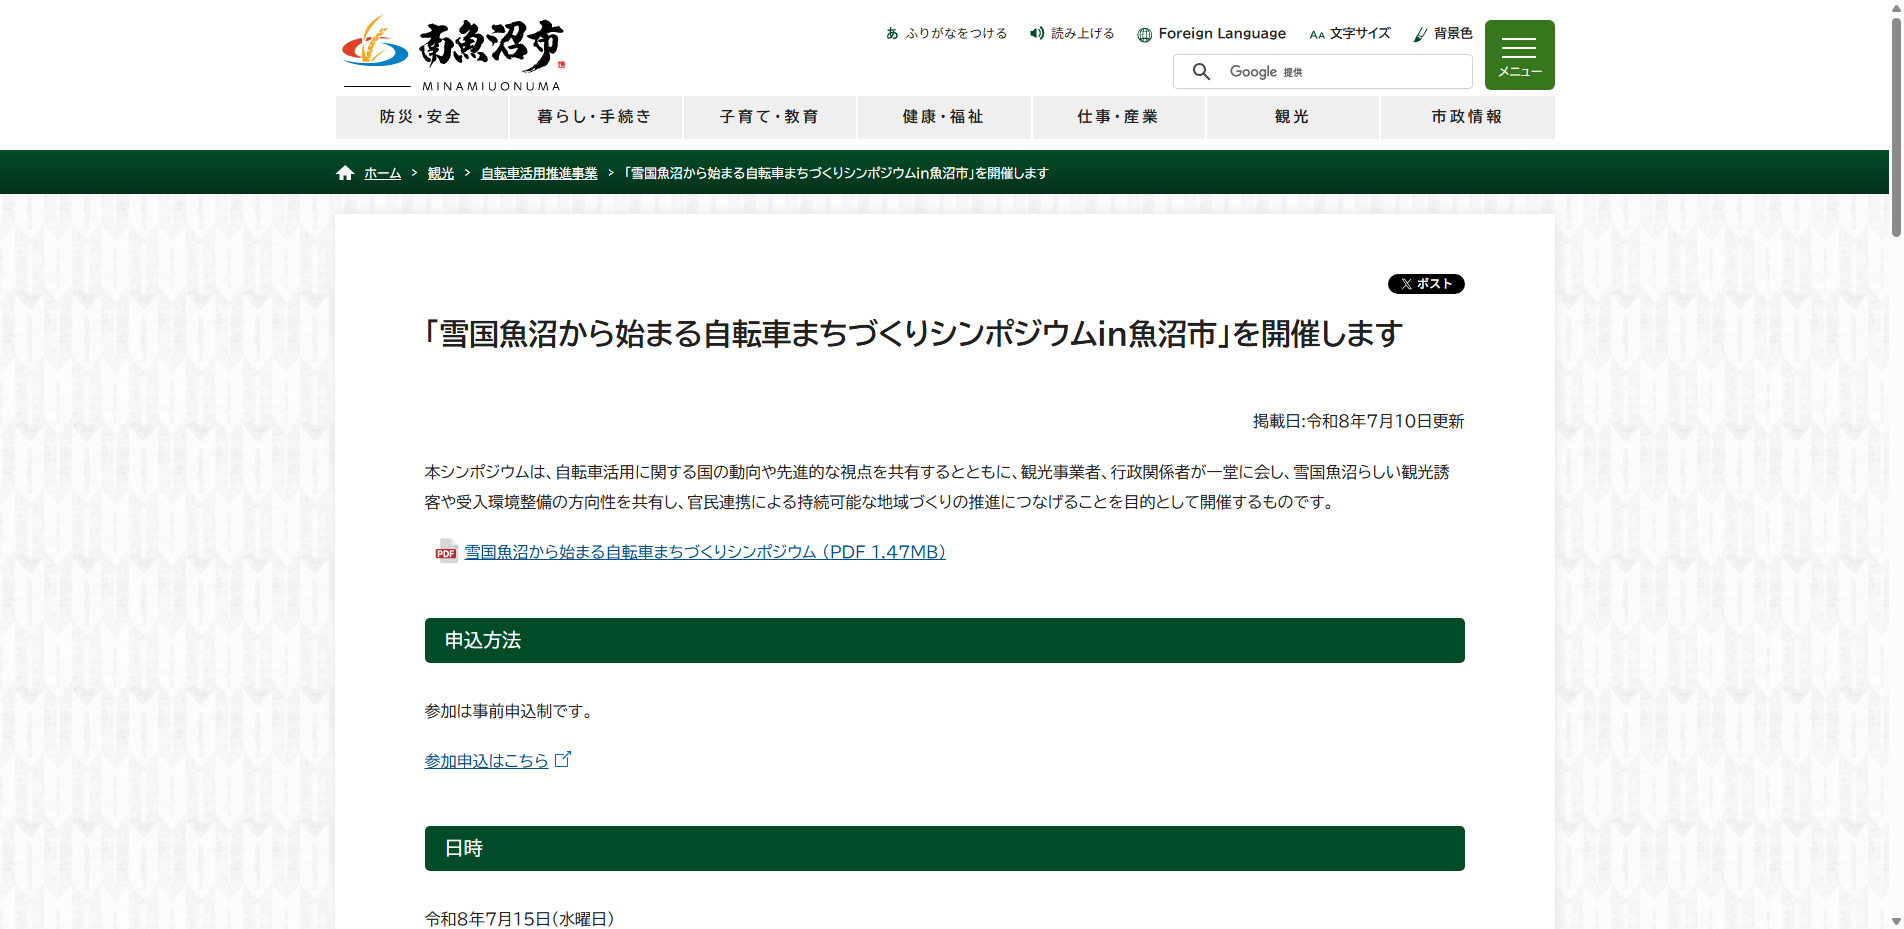Open the symposium PDF (1.47MB) link
The width and height of the screenshot is (1904, 929).
tap(705, 552)
